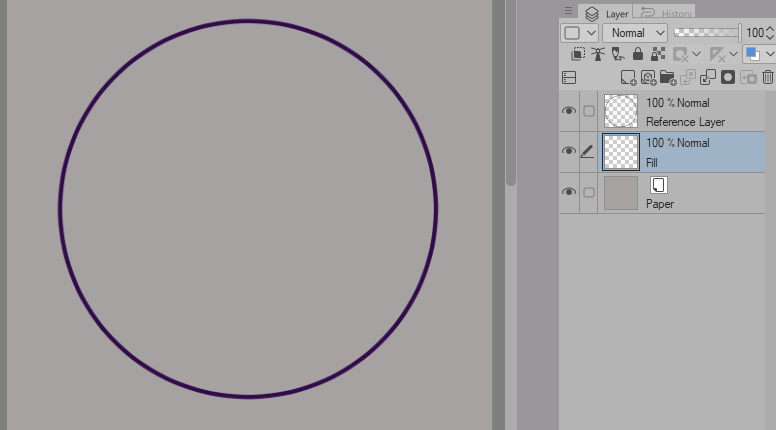Hide the Reference Layer via eye icon
This screenshot has width=776, height=430.
click(569, 110)
